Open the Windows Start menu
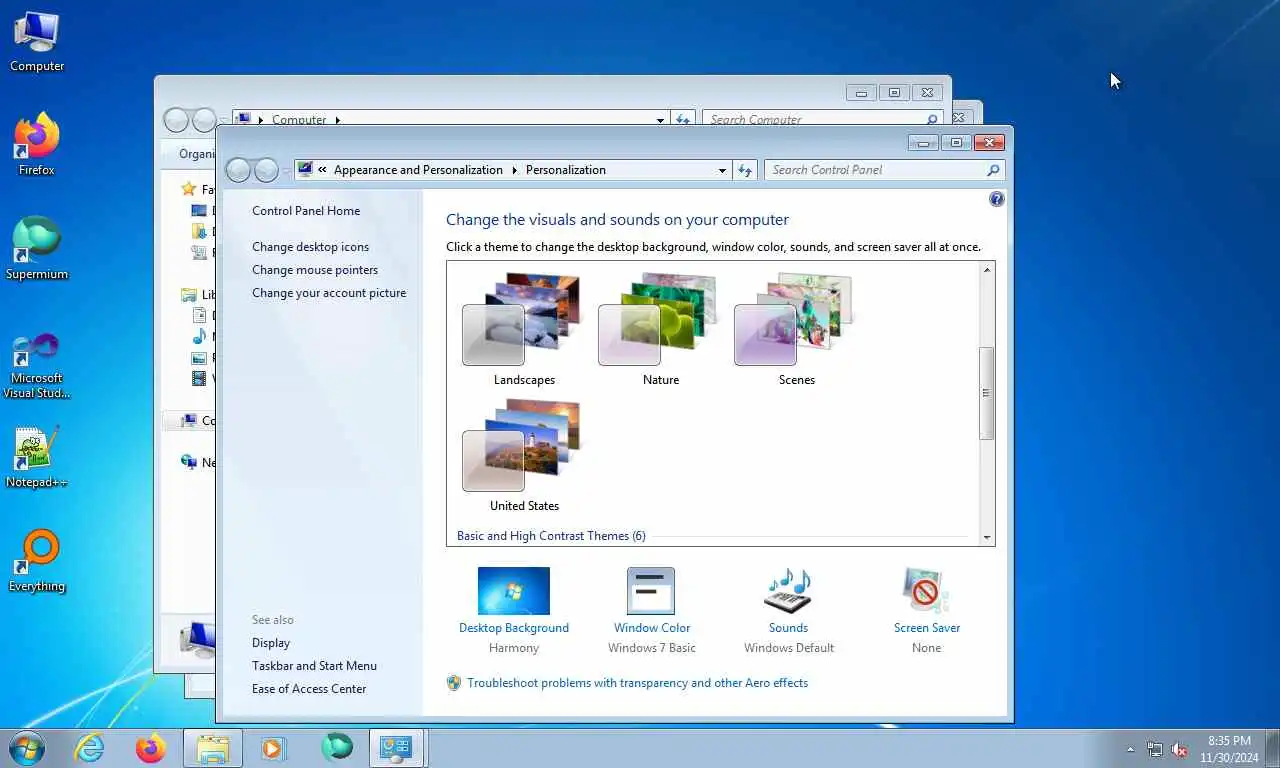Screen dimensions: 1280x768 27,748
